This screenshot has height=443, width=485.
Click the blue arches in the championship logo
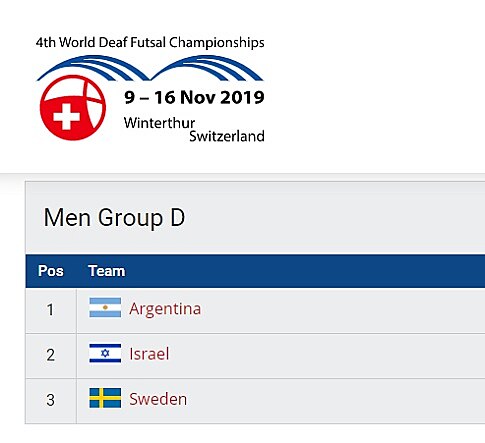coord(150,68)
